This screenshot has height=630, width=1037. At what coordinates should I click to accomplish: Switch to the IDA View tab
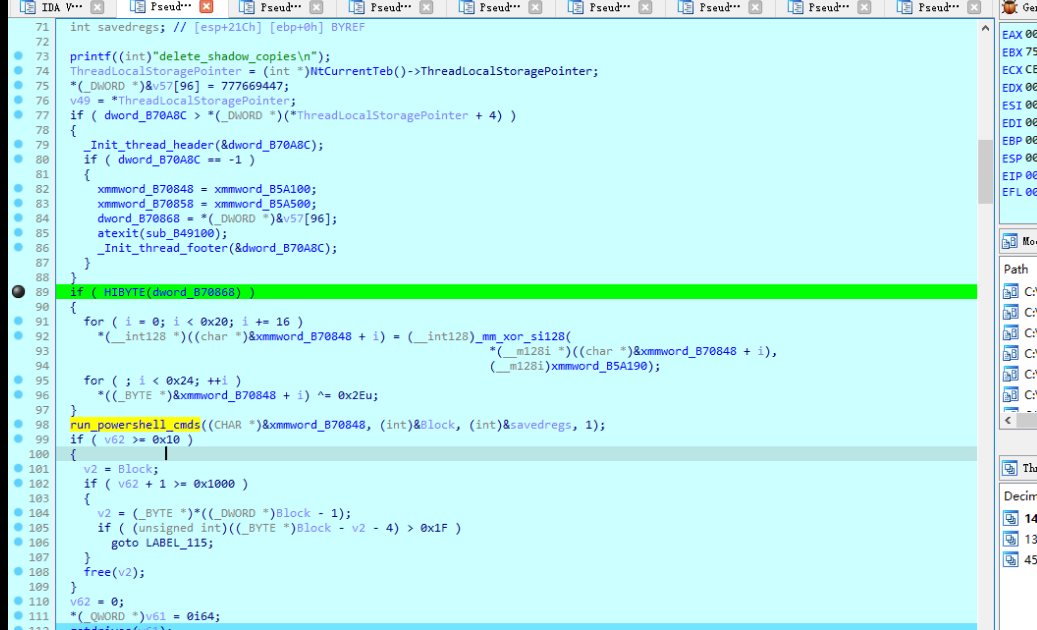(62, 7)
